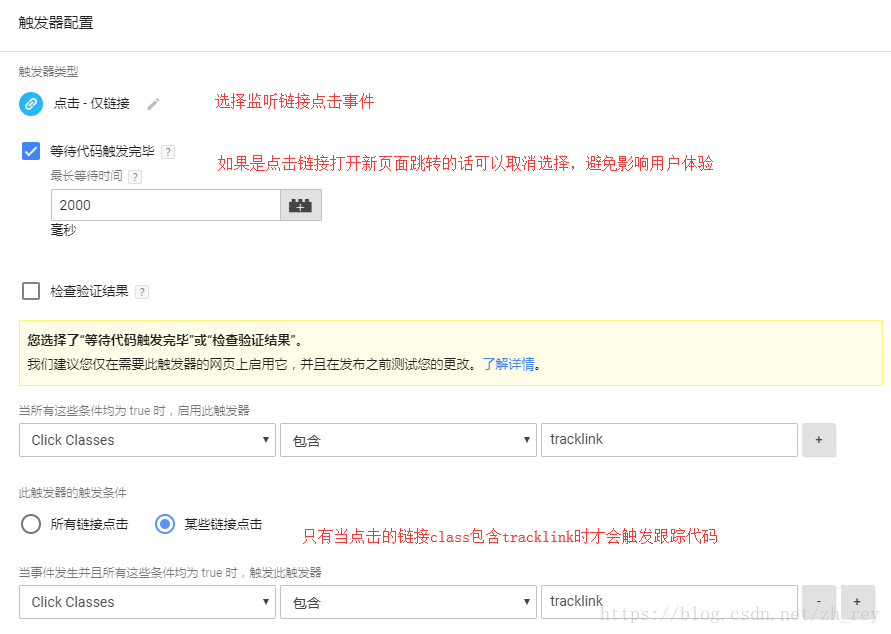Focus tracklink field in fire-trigger condition
The width and height of the screenshot is (891, 634).
click(x=669, y=602)
